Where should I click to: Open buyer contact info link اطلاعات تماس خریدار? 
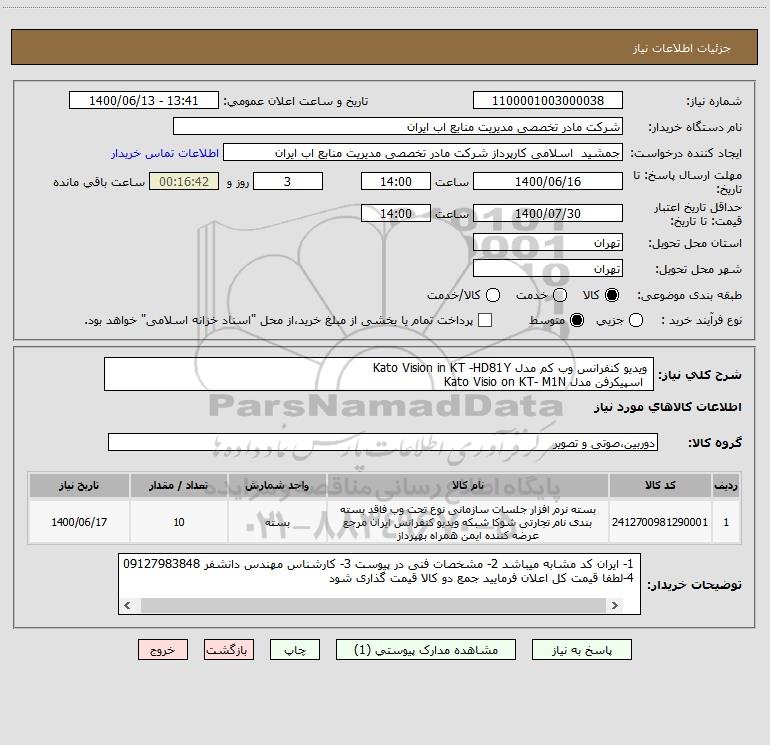(165, 153)
